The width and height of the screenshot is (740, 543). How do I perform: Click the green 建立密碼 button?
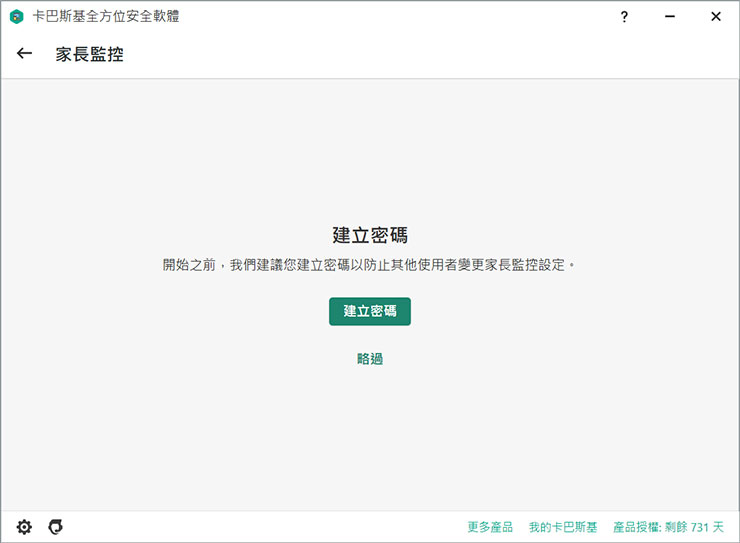[x=370, y=311]
